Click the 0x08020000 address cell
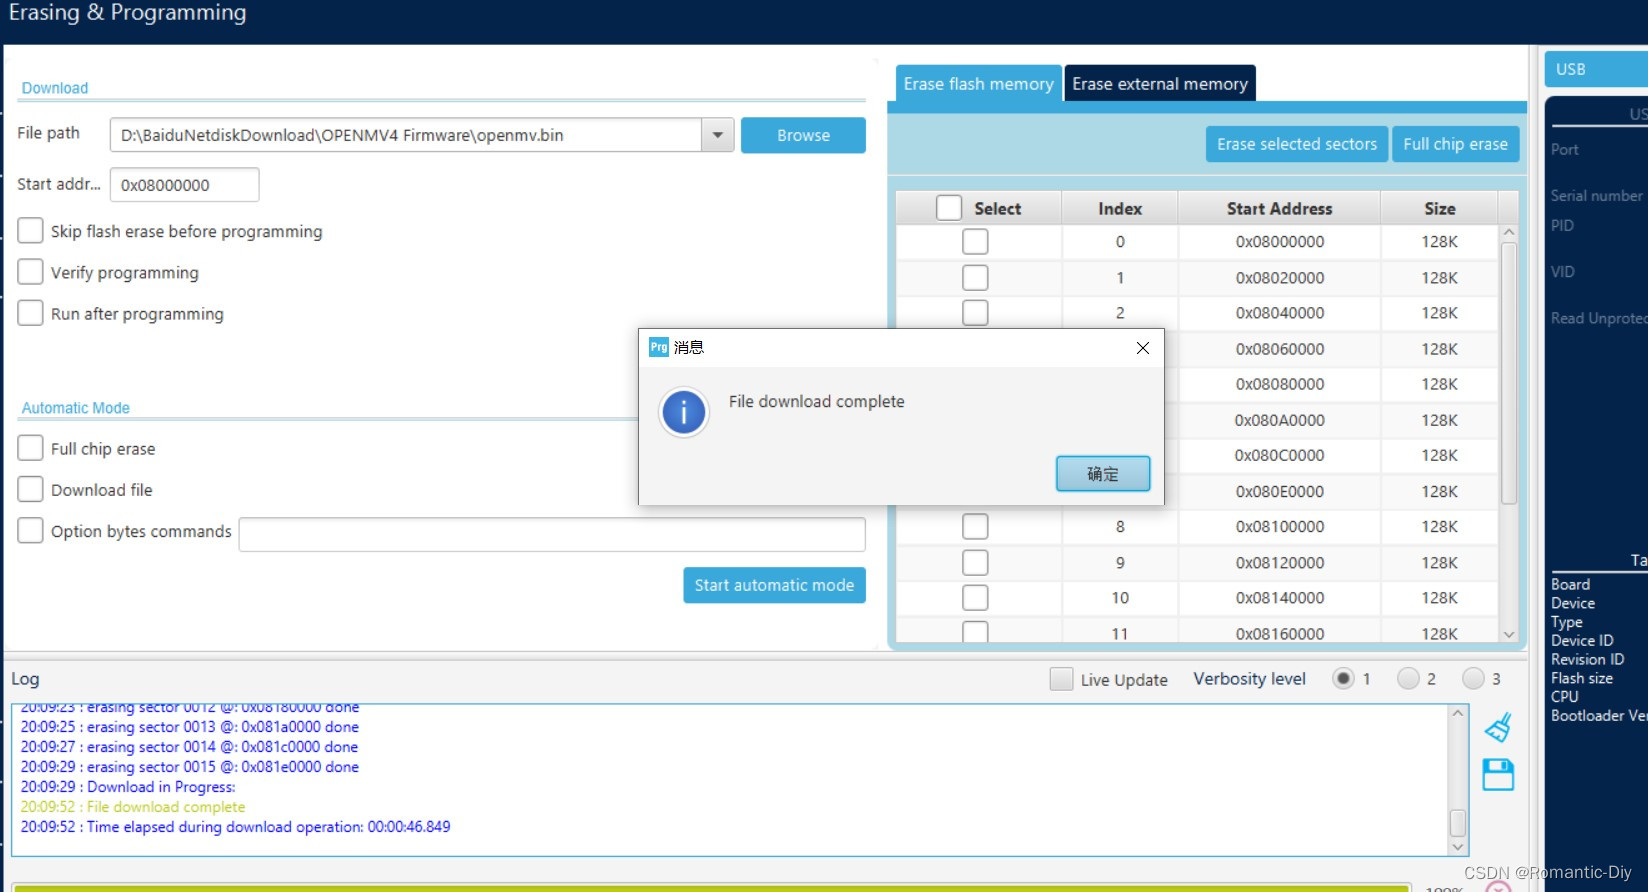The height and width of the screenshot is (892, 1648). 1279,277
